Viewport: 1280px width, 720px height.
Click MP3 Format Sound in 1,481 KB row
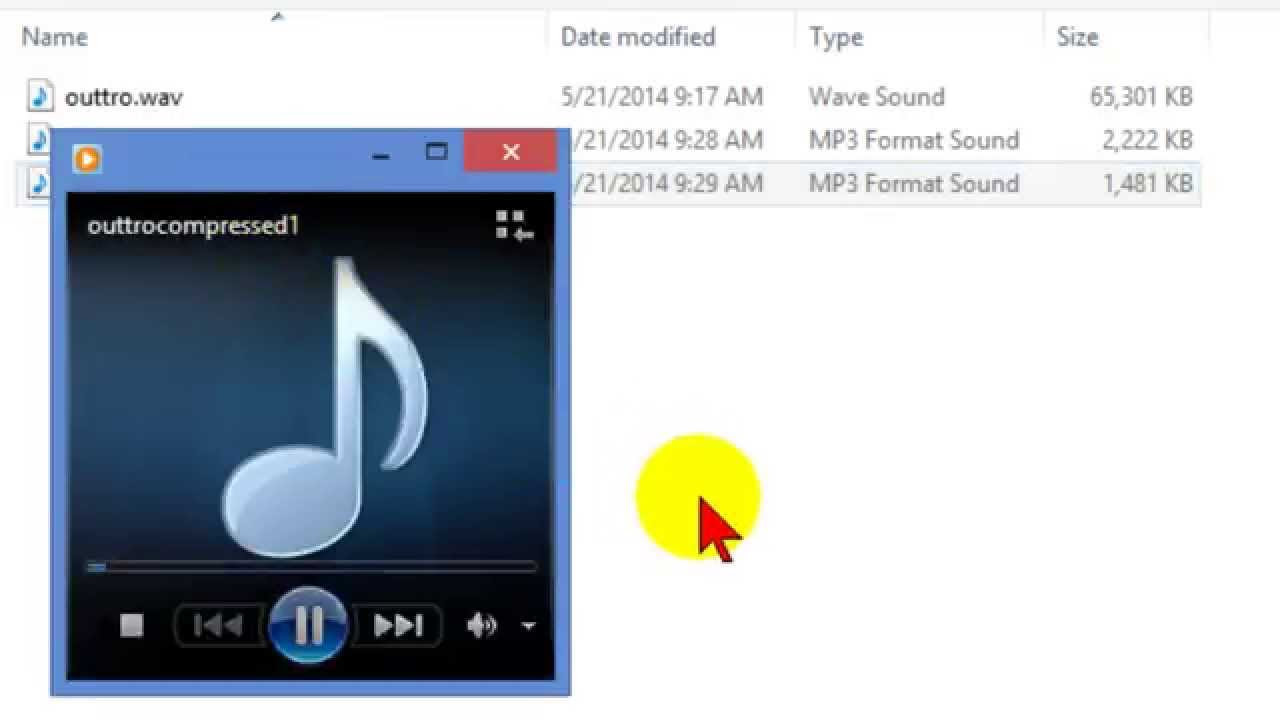[914, 184]
